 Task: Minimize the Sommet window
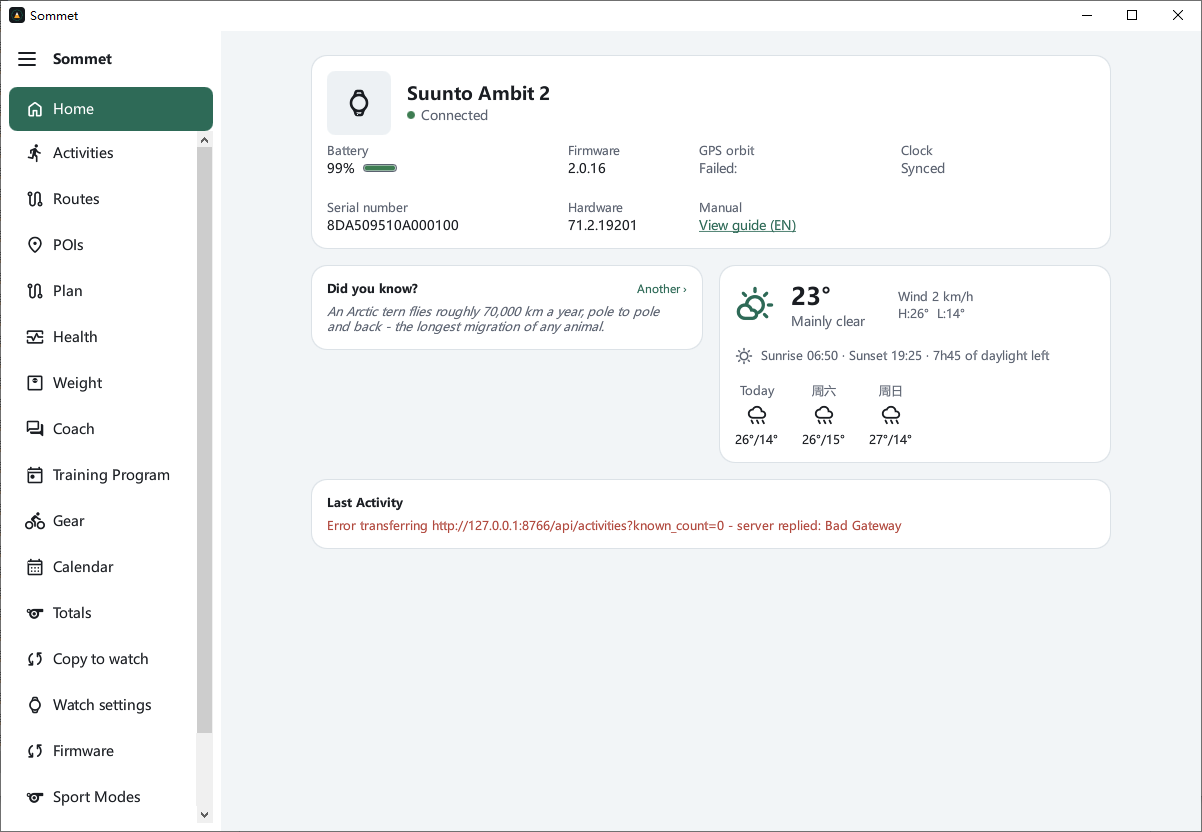(1086, 15)
